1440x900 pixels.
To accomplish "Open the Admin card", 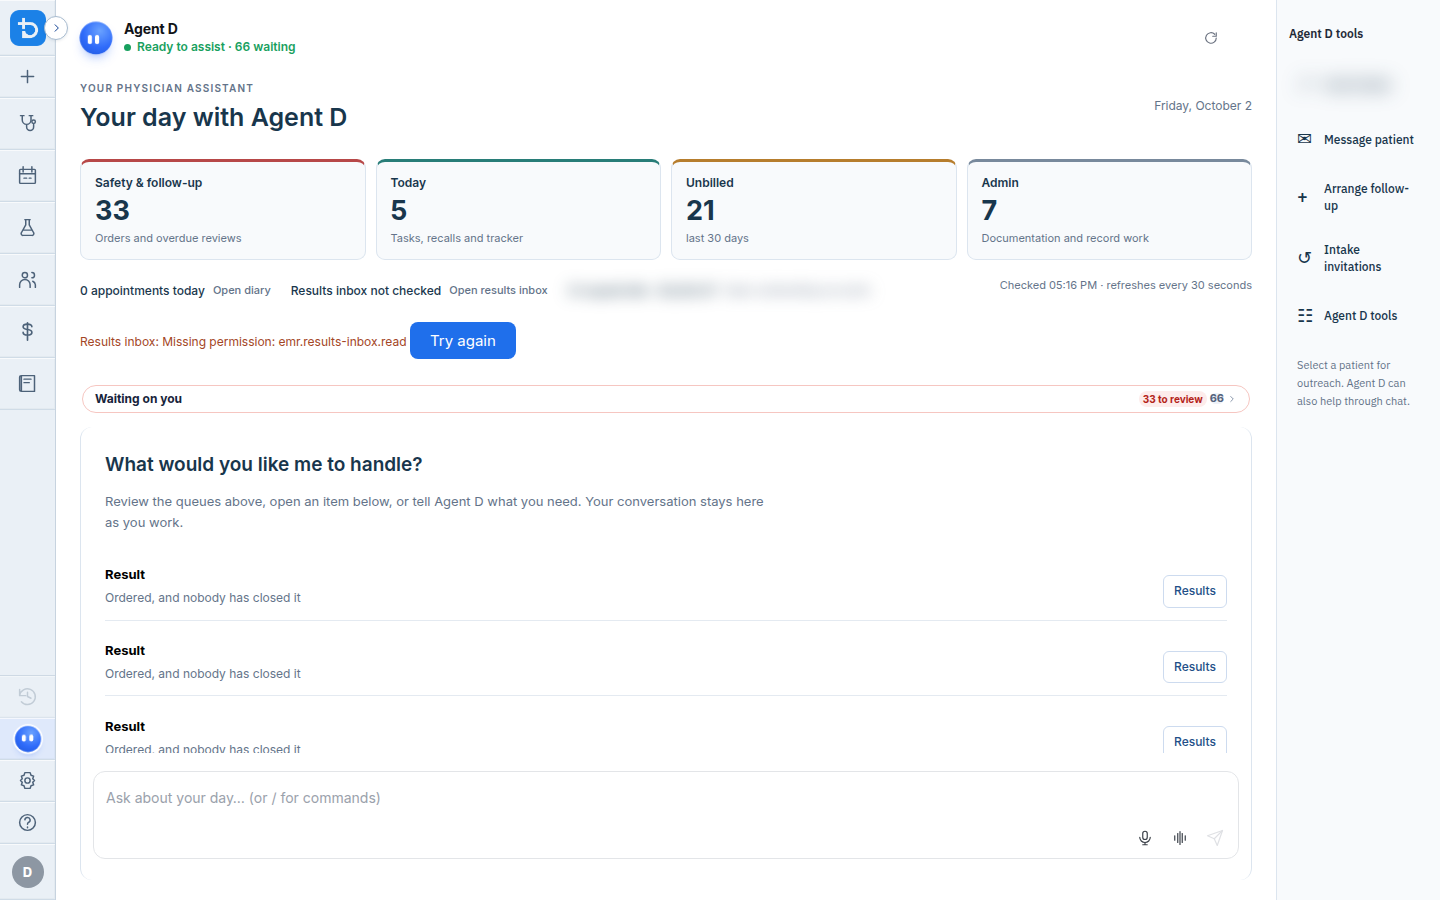I will (x=1109, y=209).
